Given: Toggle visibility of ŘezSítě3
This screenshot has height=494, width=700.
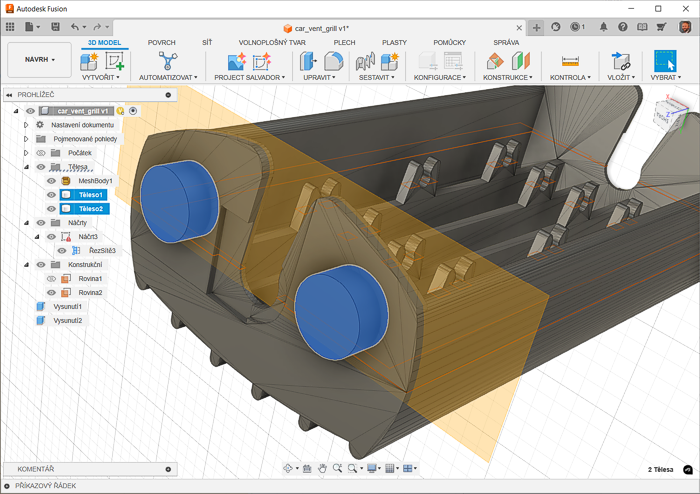Looking at the screenshot, I should coord(62,251).
